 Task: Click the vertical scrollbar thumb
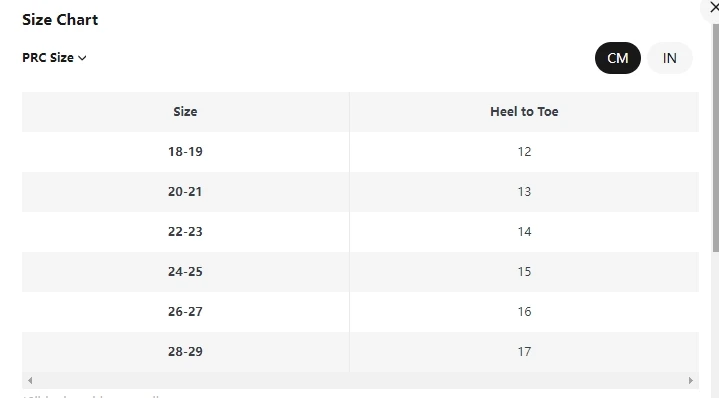tap(715, 138)
